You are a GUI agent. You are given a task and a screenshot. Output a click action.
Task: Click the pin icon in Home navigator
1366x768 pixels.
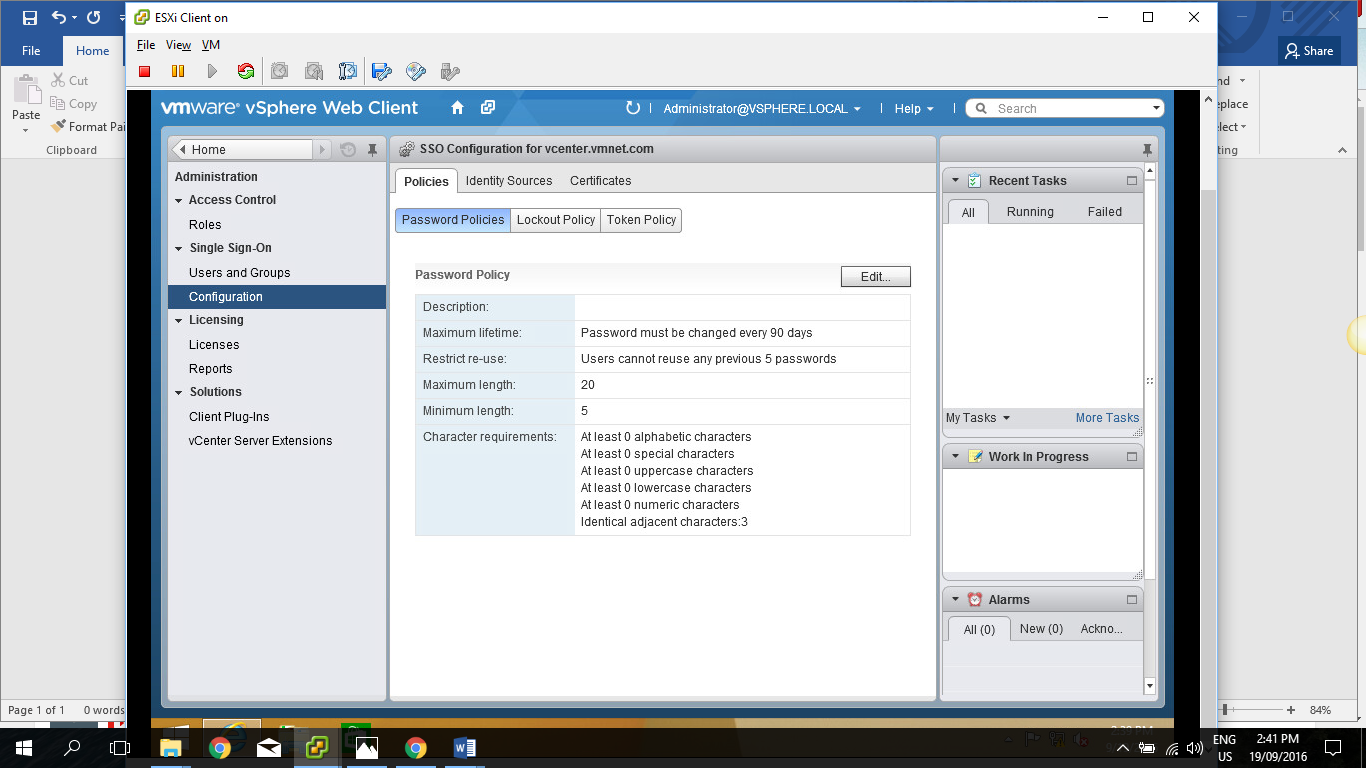(x=372, y=150)
